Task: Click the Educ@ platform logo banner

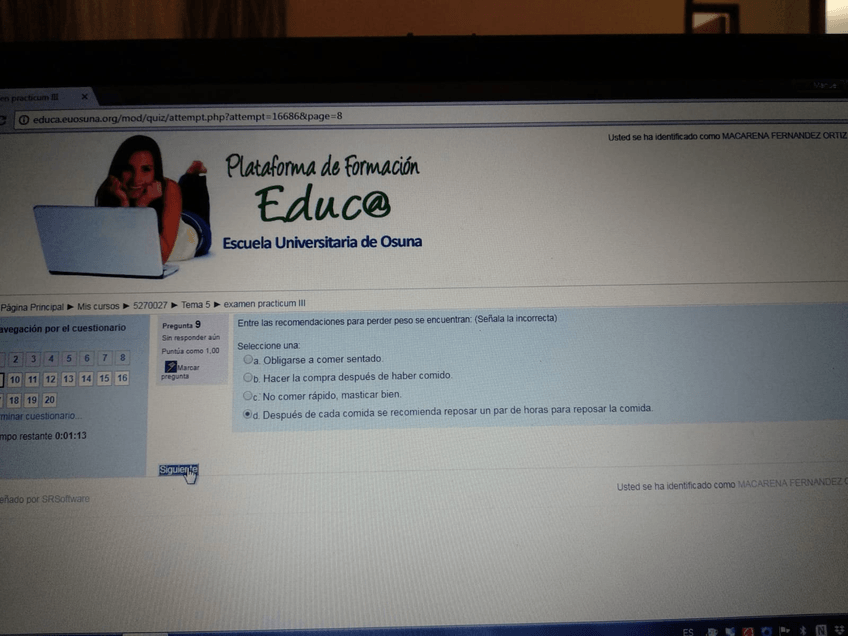Action: click(x=227, y=206)
